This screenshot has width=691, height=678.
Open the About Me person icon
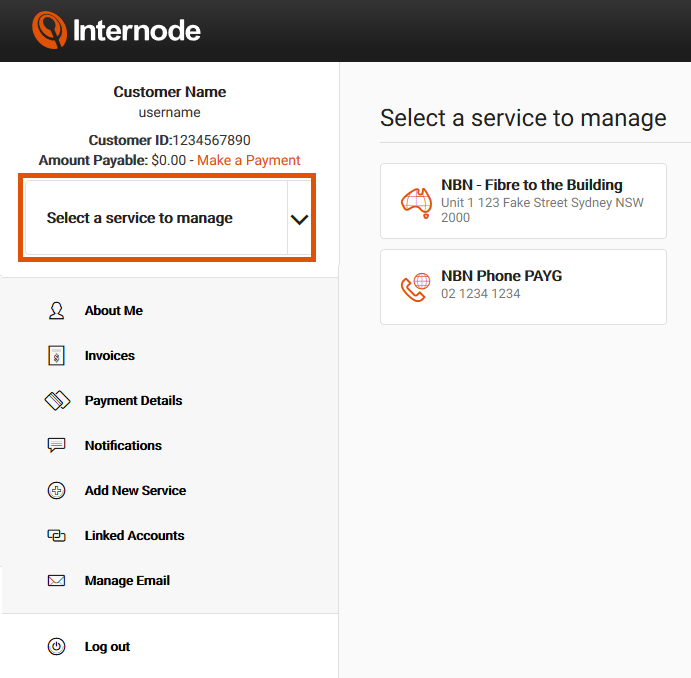coord(56,311)
